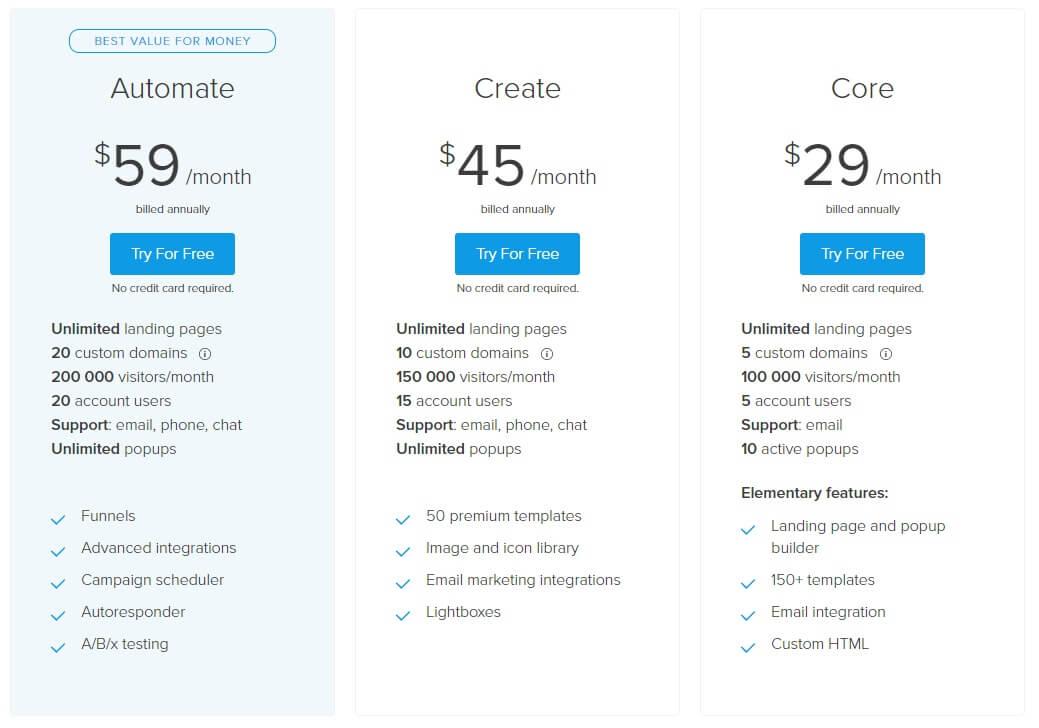This screenshot has width=1039, height=728.
Task: Click the Email marketing integrations feature
Action: (523, 580)
